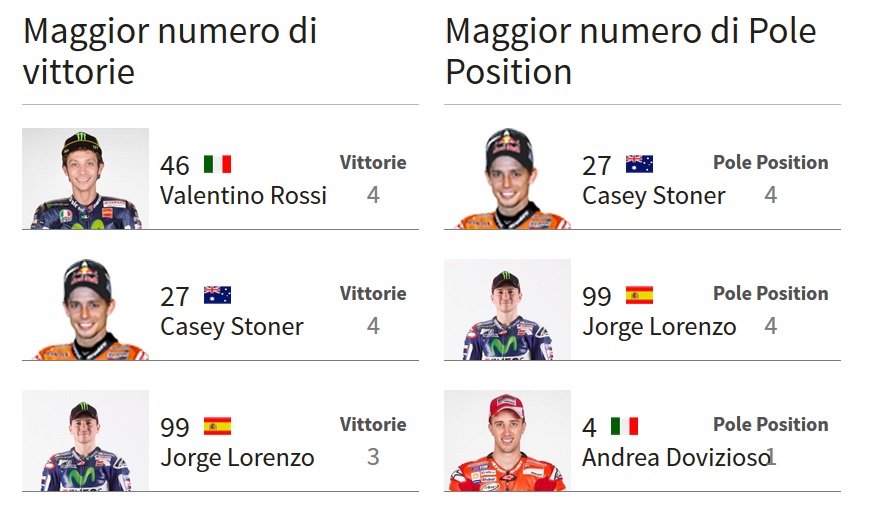The height and width of the screenshot is (506, 877).
Task: Click Casey Stoner's name in the vittorie list
Action: click(x=231, y=326)
